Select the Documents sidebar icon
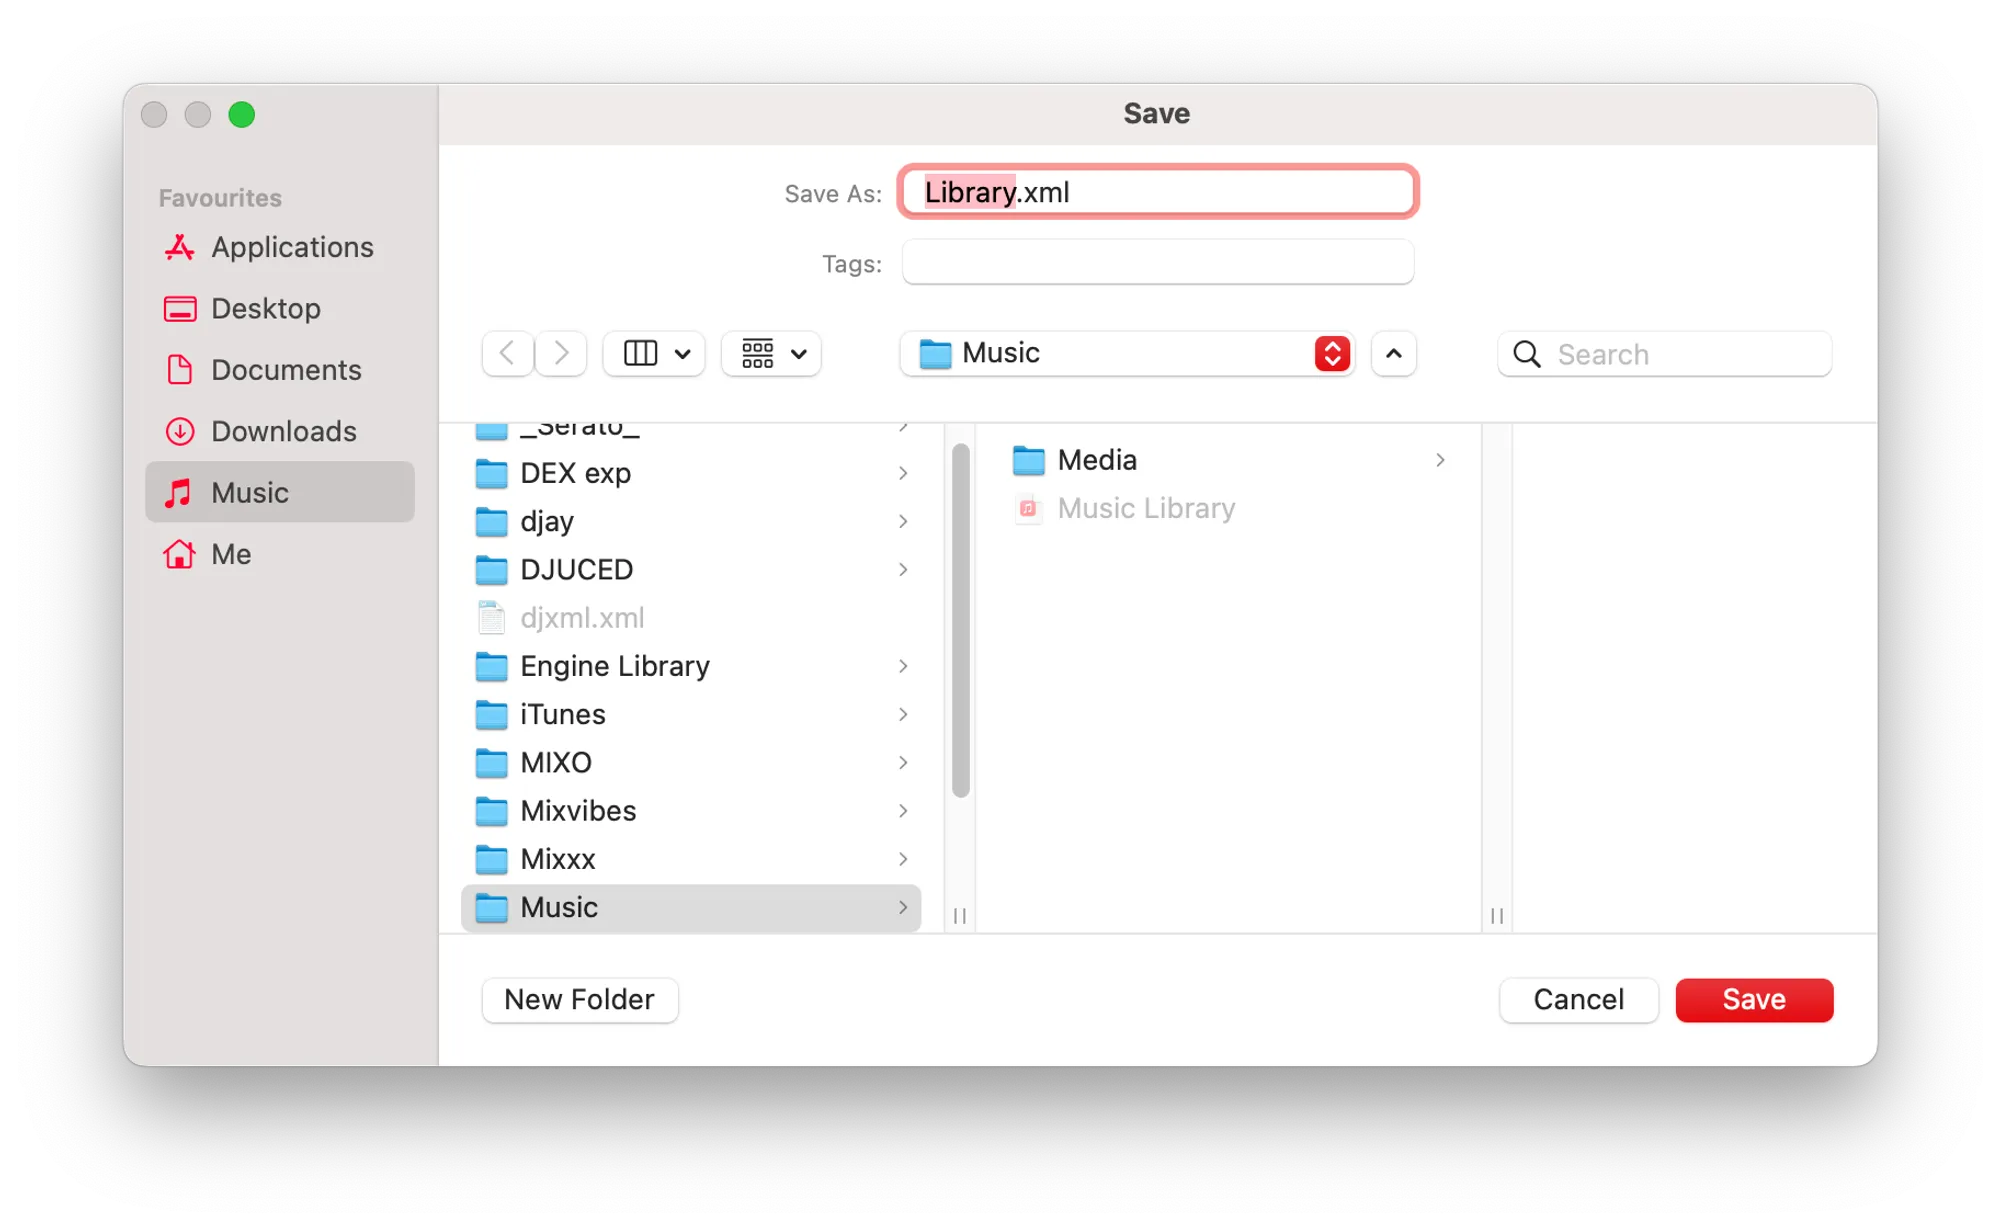This screenshot has height=1228, width=2000. 180,370
